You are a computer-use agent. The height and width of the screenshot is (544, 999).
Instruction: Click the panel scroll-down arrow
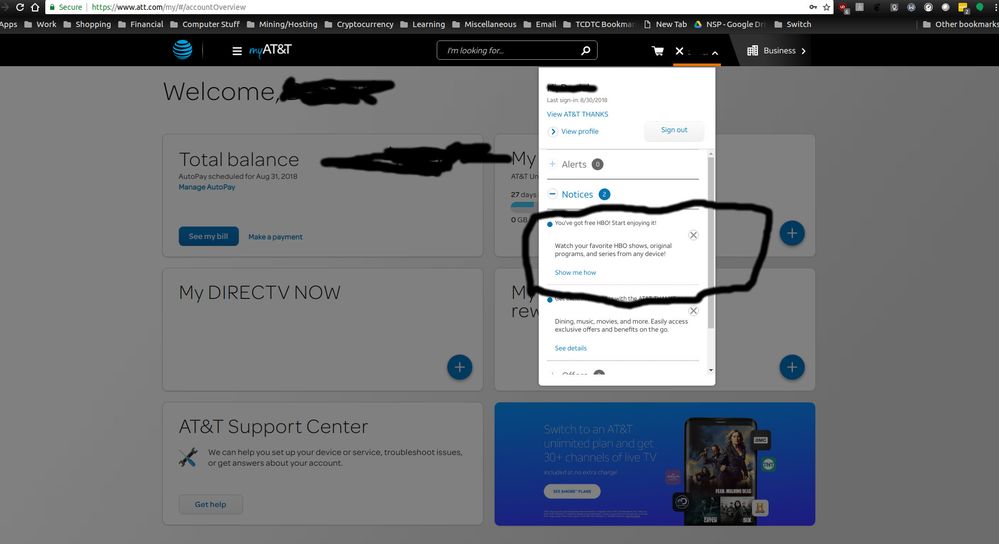coord(711,370)
